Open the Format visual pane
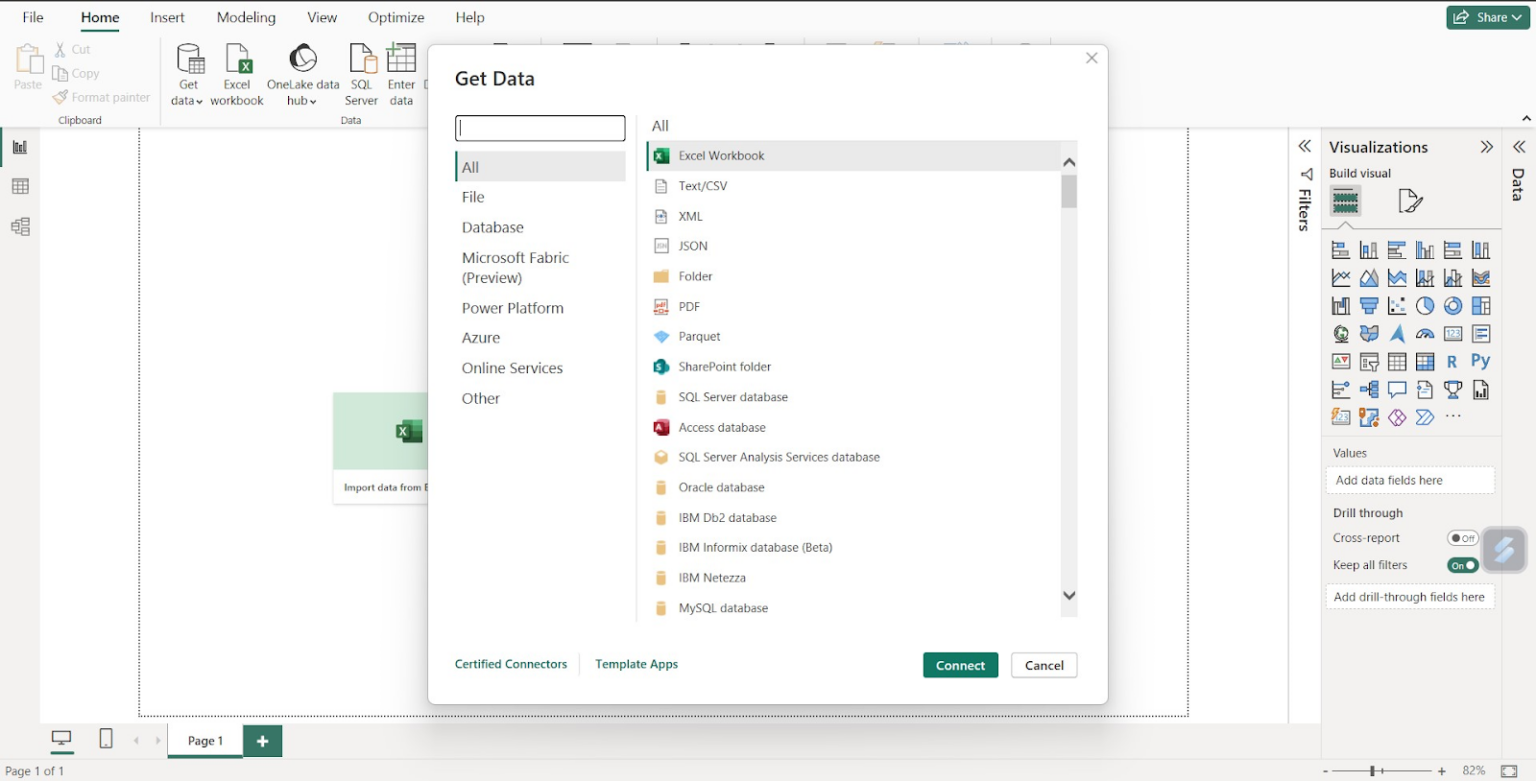Screen dimensions: 1536x781 click(x=1411, y=200)
